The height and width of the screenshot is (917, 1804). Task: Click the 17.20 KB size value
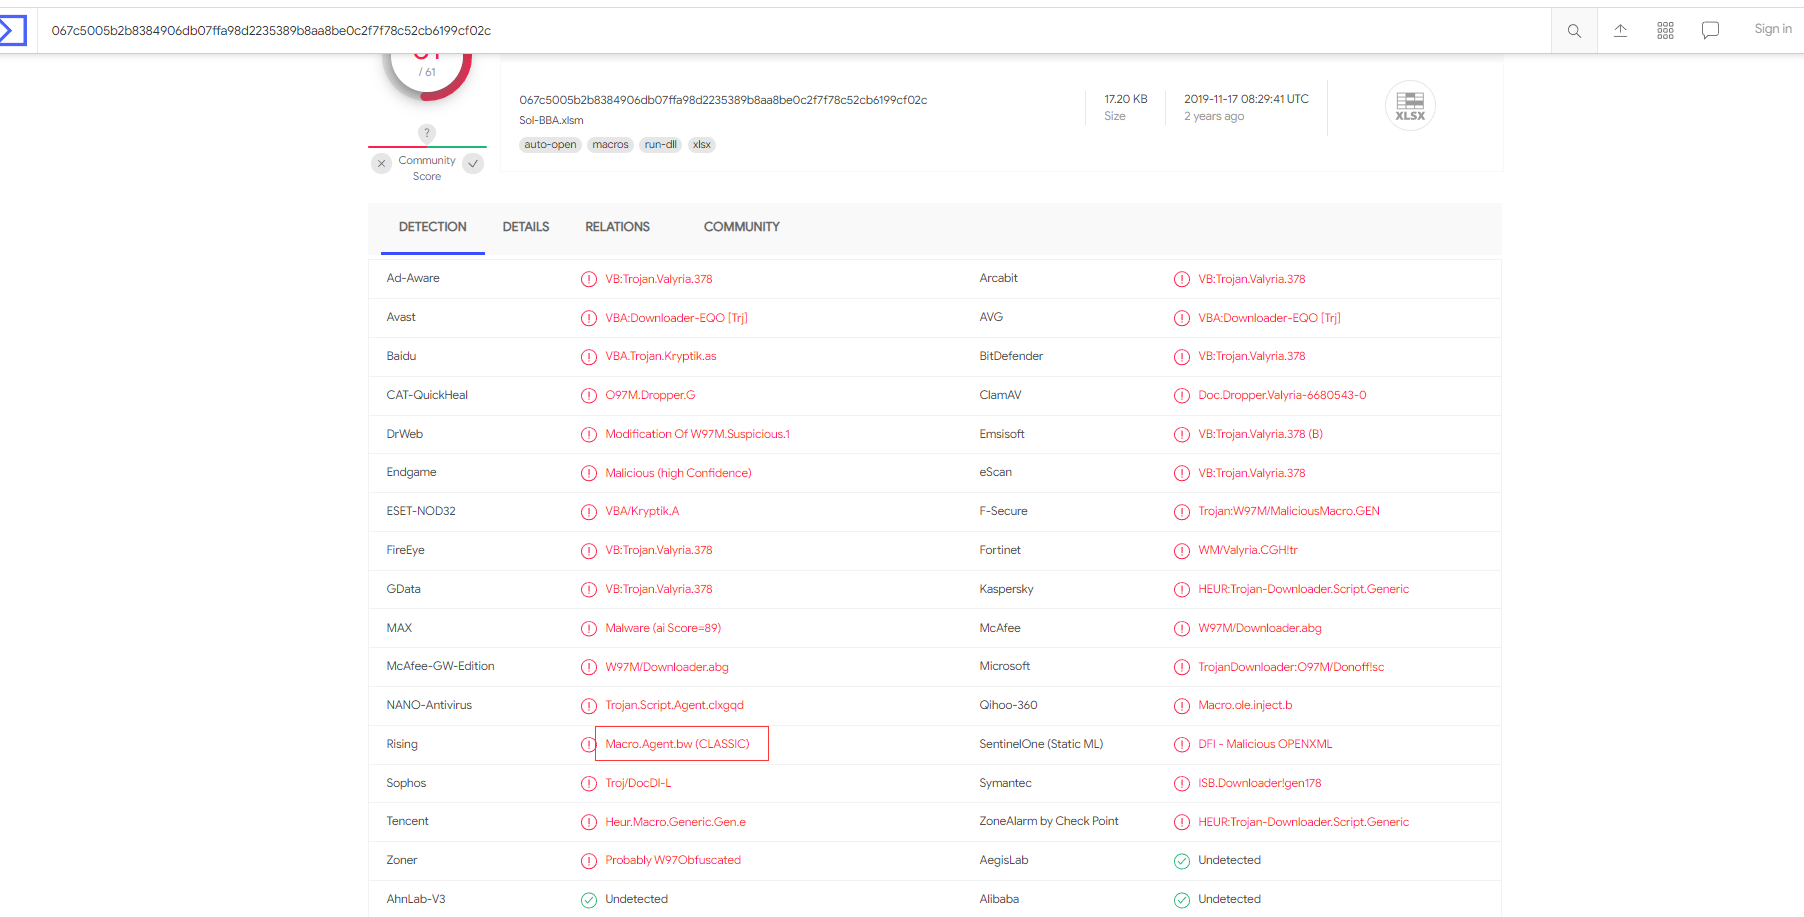1125,99
